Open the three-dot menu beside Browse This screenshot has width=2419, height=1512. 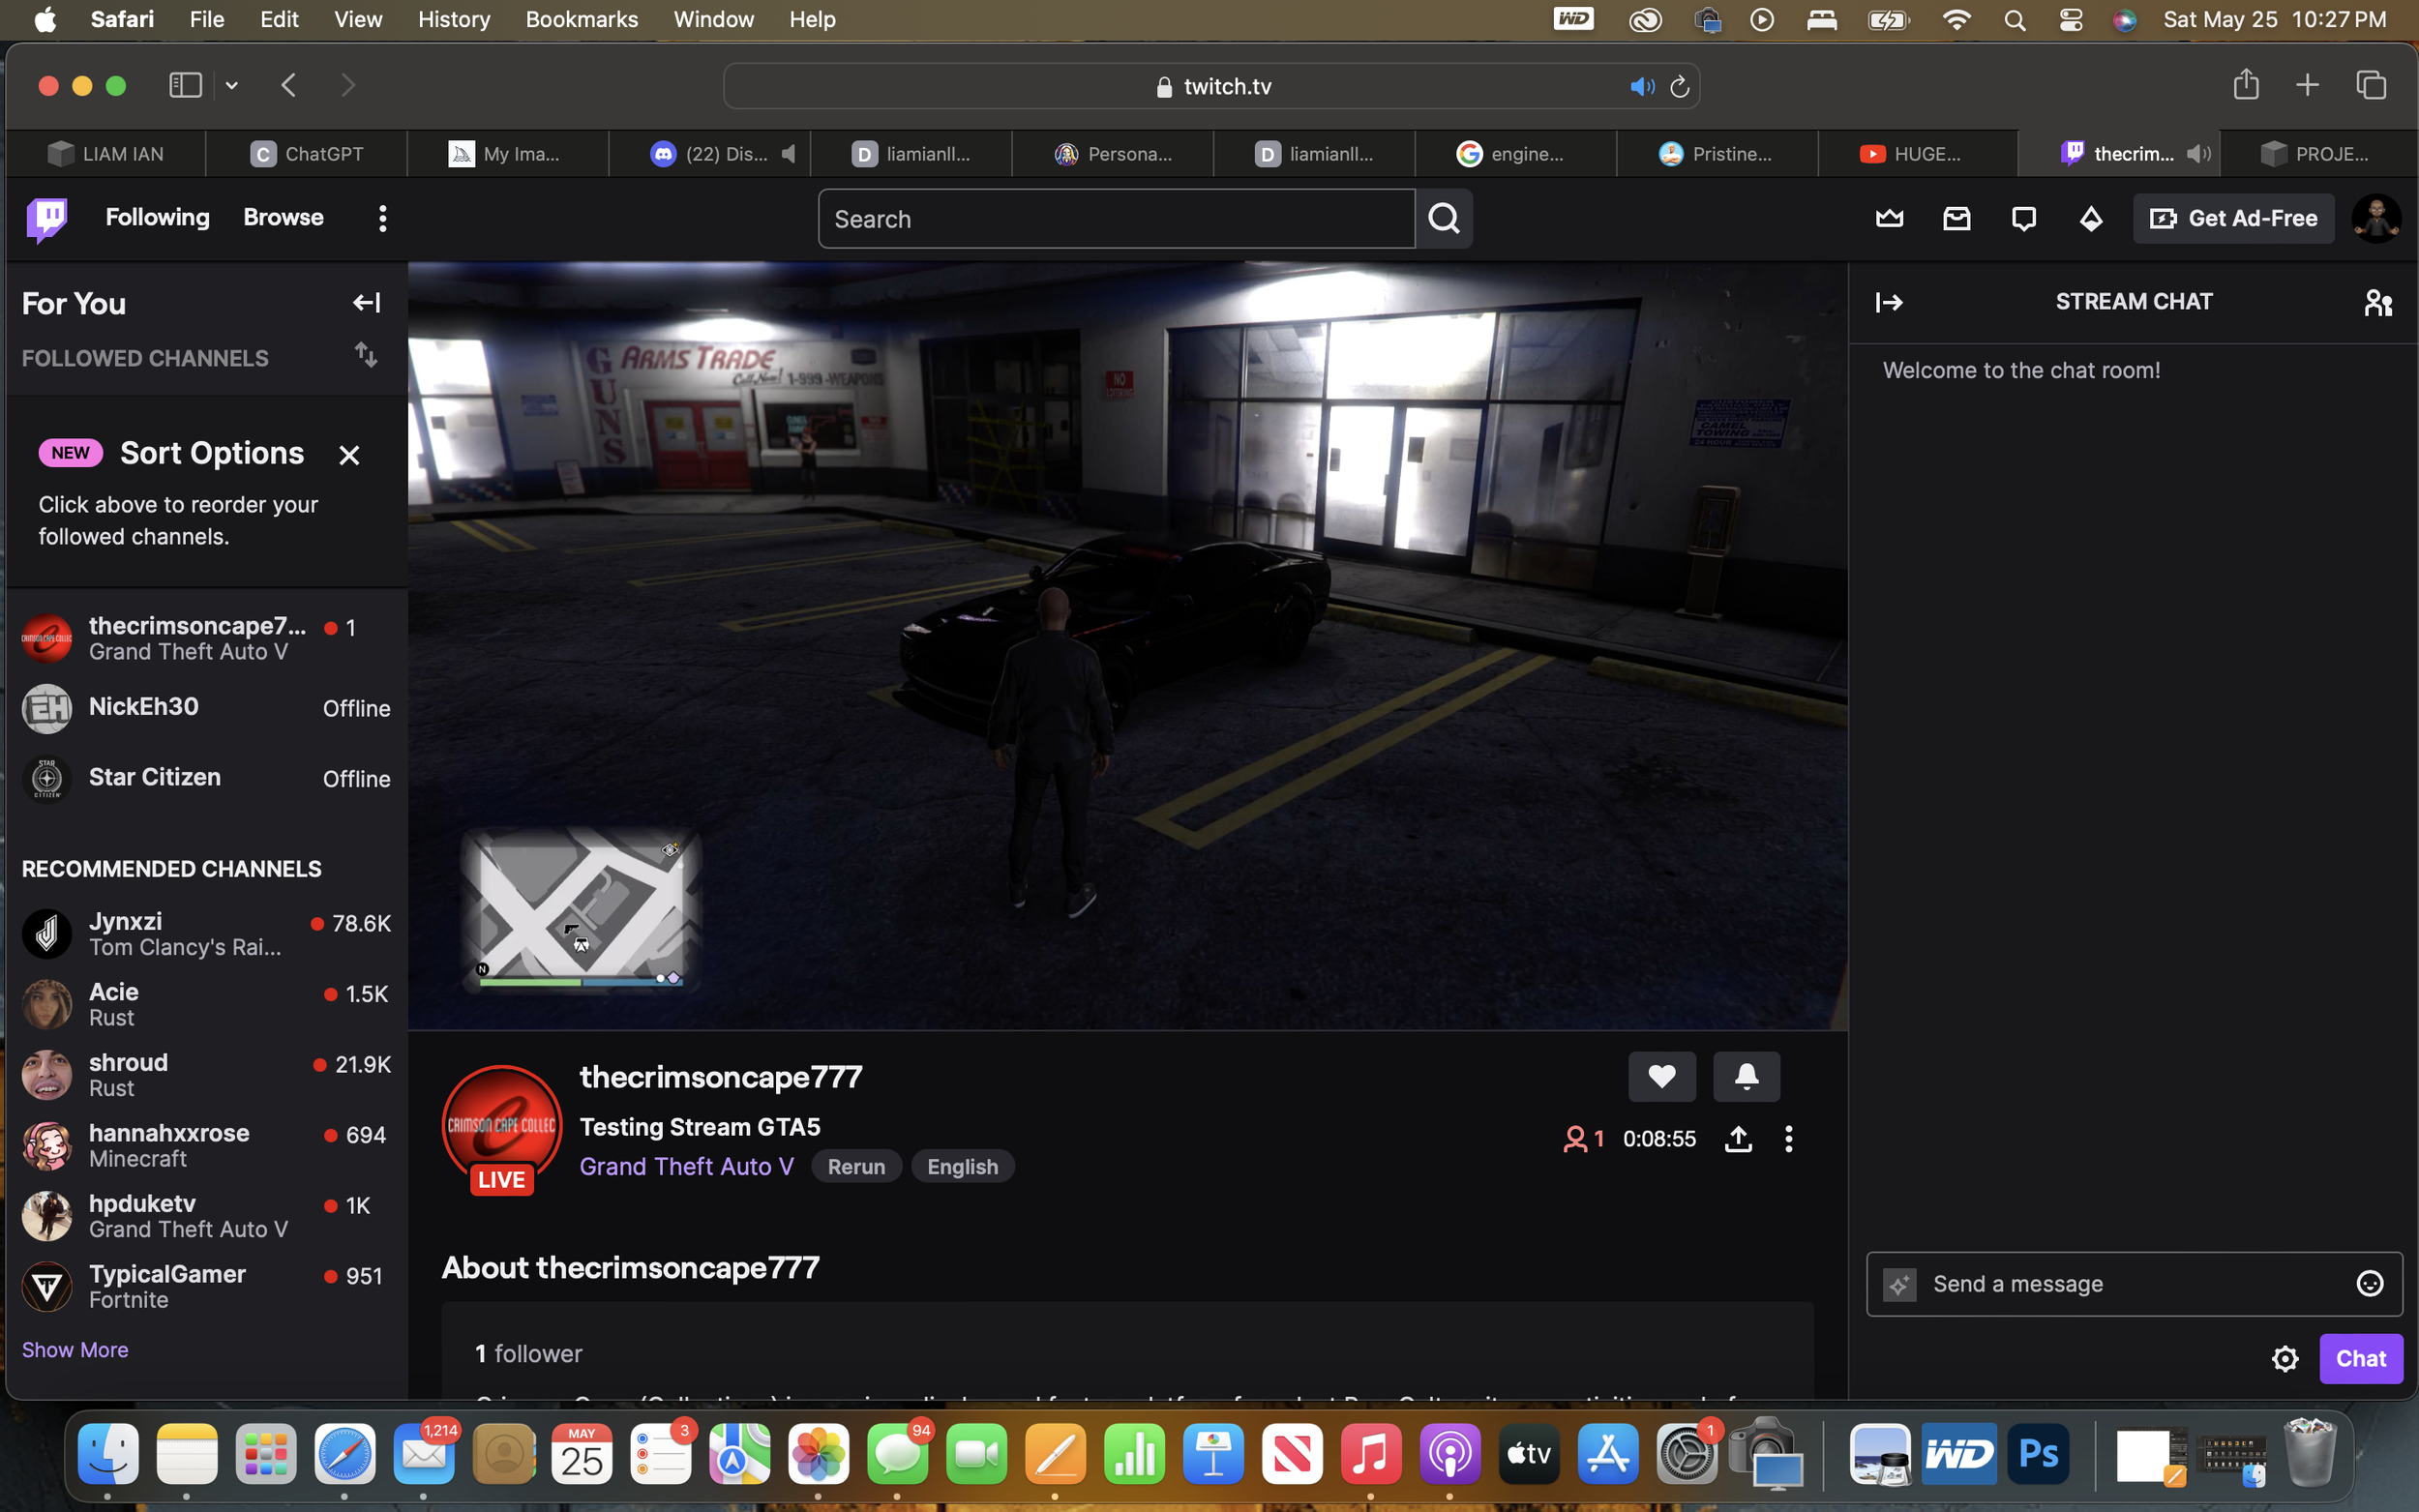[x=382, y=218]
